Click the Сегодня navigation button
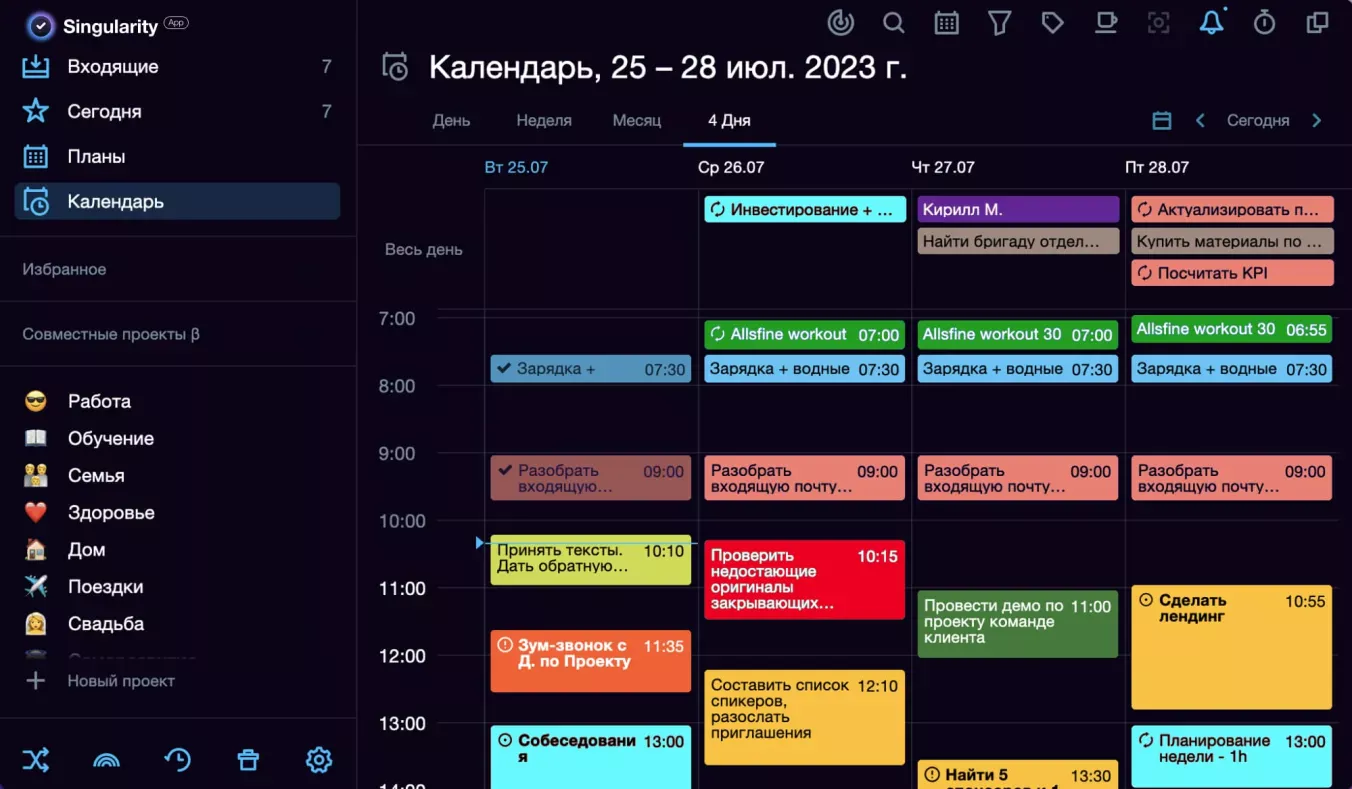The image size is (1352, 789). point(1258,120)
